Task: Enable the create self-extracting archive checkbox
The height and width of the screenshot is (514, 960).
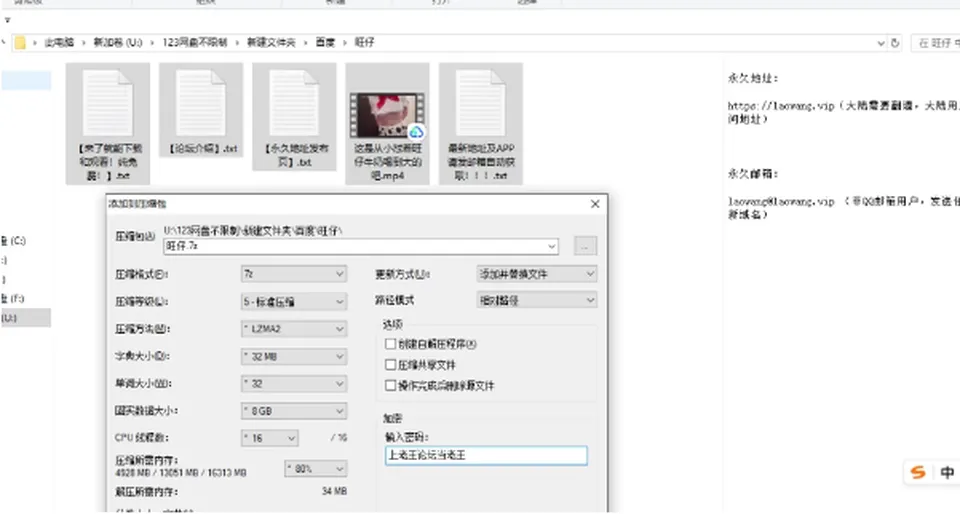Action: [x=391, y=344]
